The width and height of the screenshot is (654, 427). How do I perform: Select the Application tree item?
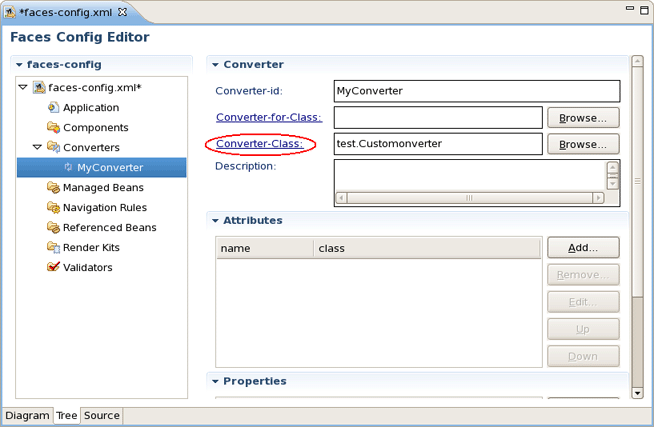pyautogui.click(x=91, y=108)
